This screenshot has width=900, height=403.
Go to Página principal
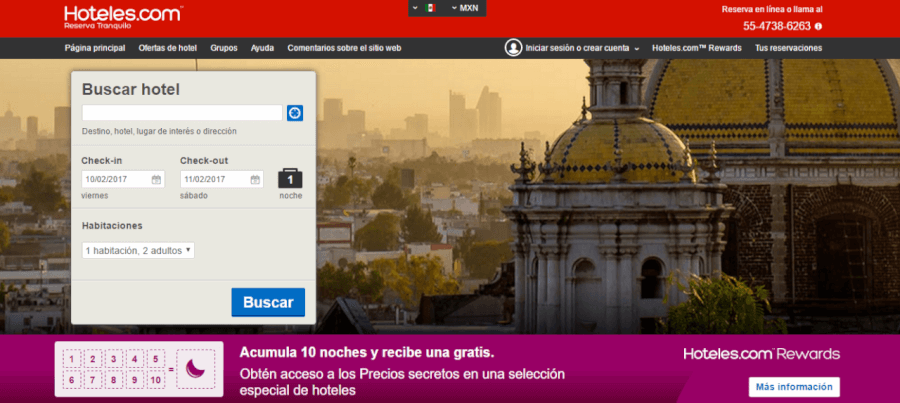point(95,48)
